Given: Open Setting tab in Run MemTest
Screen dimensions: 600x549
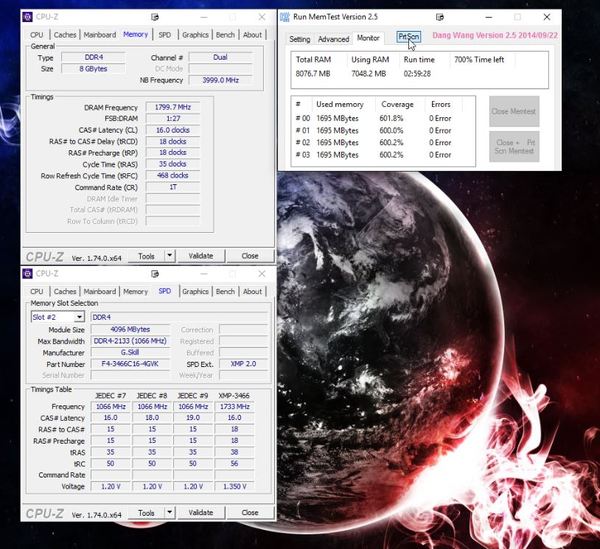Looking at the screenshot, I should tap(300, 39).
